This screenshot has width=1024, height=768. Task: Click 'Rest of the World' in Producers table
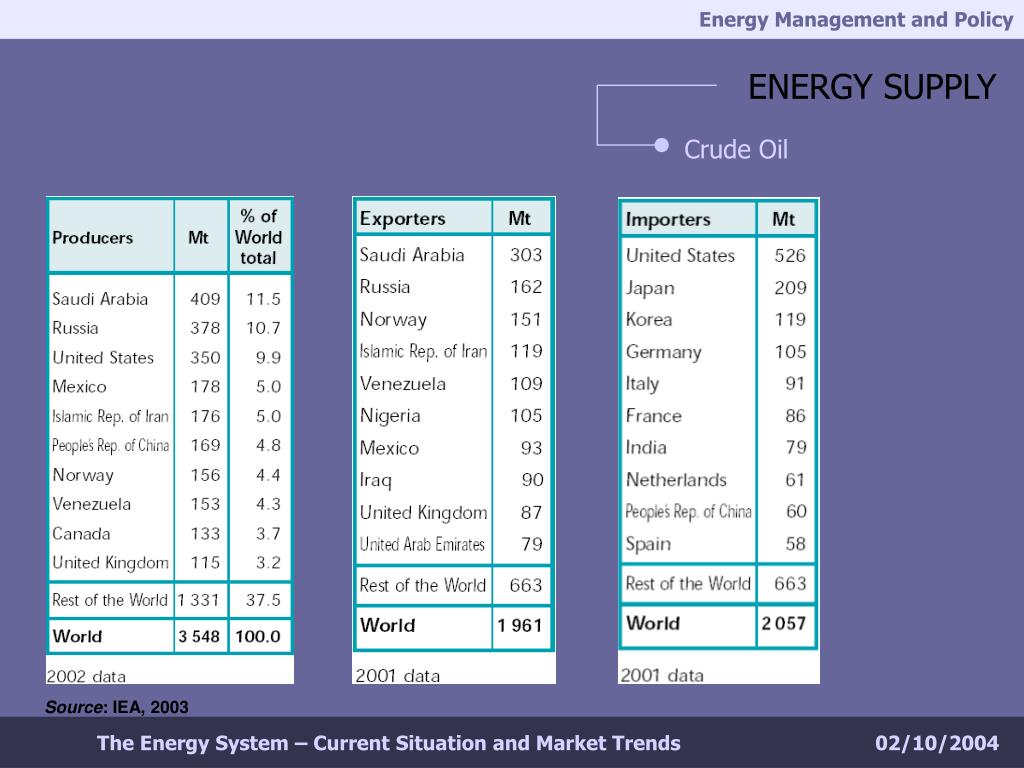pos(110,600)
